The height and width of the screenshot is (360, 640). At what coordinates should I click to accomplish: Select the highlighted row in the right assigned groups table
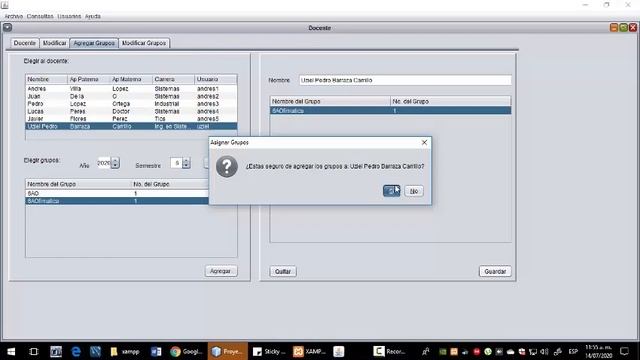point(390,111)
